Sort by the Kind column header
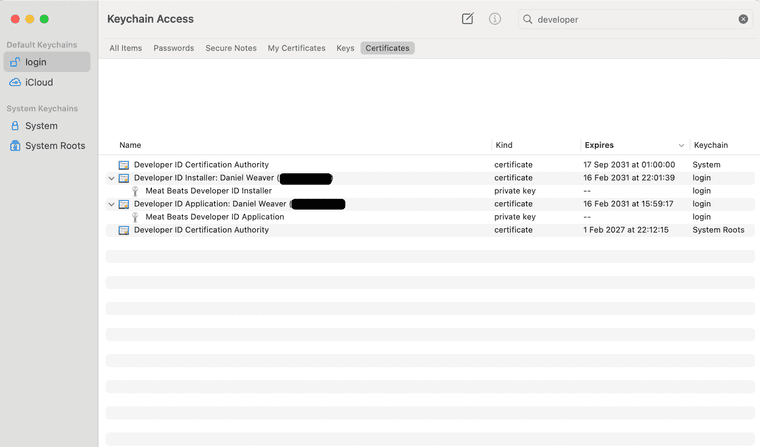The width and height of the screenshot is (760, 447). [x=504, y=145]
